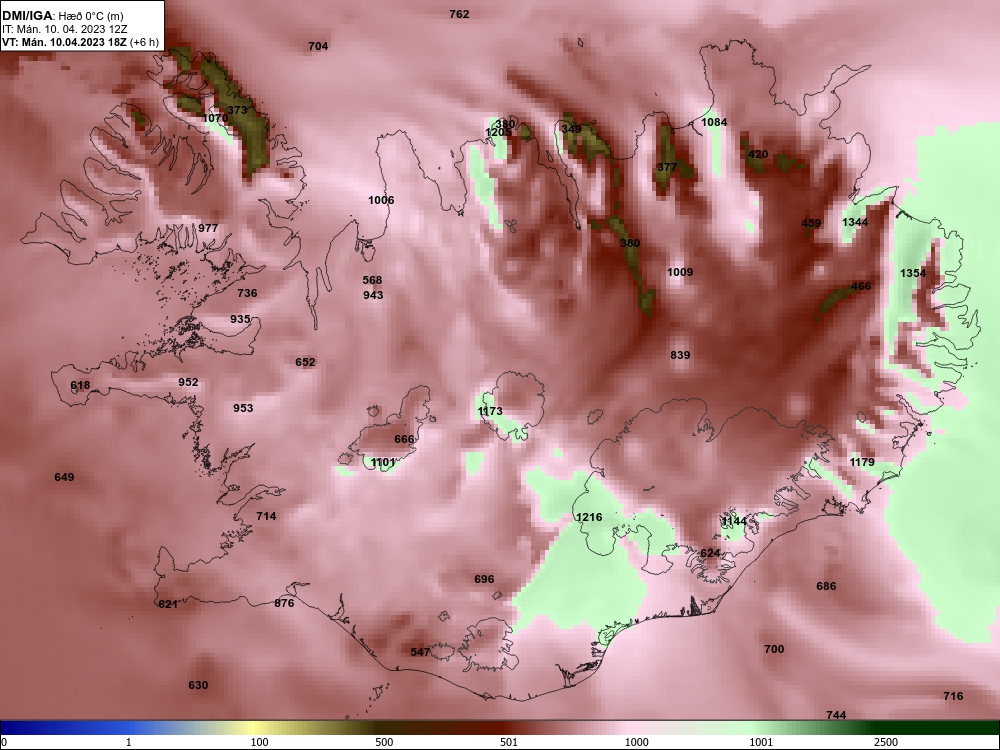Viewport: 1000px width, 750px height.
Task: Click the 373 value on green terrain
Action: [x=237, y=110]
